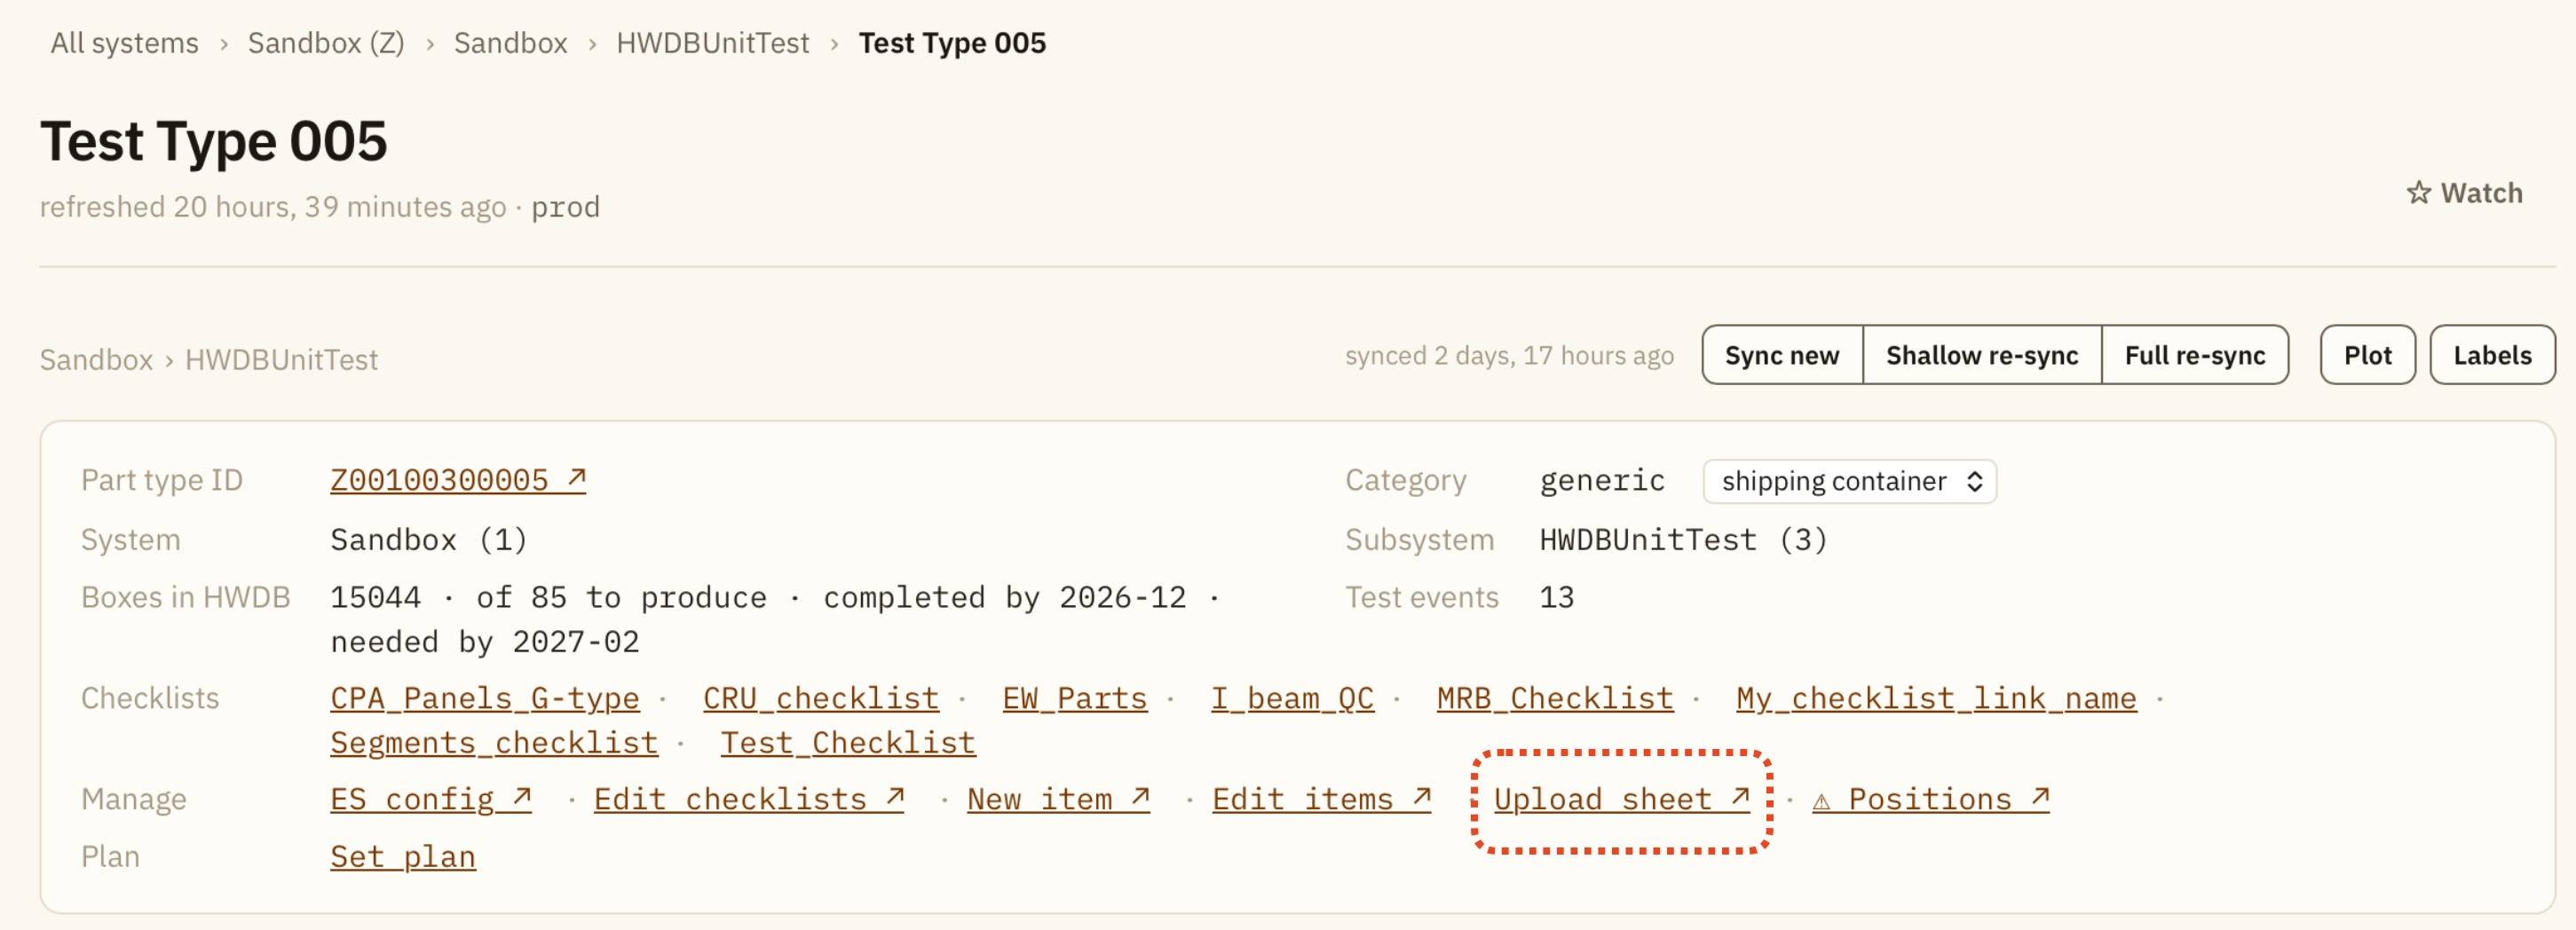Viewport: 2576px width, 930px height.
Task: Go to All systems breadcrumb
Action: tap(125, 43)
